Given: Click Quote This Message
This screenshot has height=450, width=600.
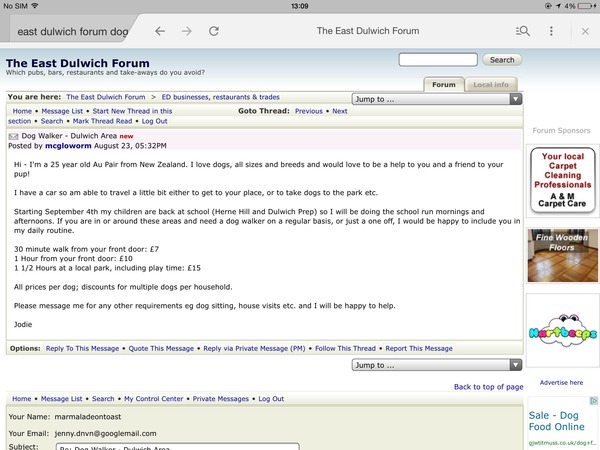Looking at the screenshot, I should tap(161, 349).
